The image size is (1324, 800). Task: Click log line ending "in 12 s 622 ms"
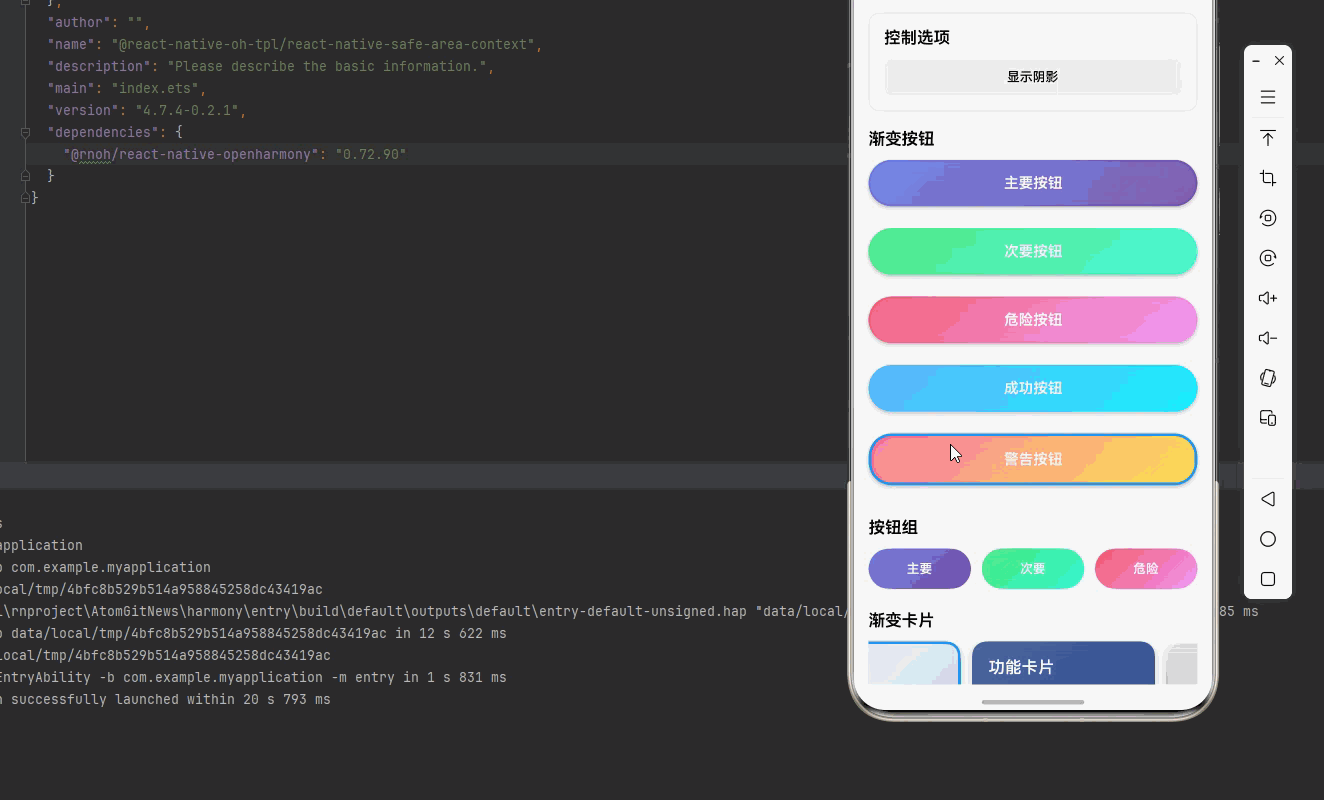point(253,633)
